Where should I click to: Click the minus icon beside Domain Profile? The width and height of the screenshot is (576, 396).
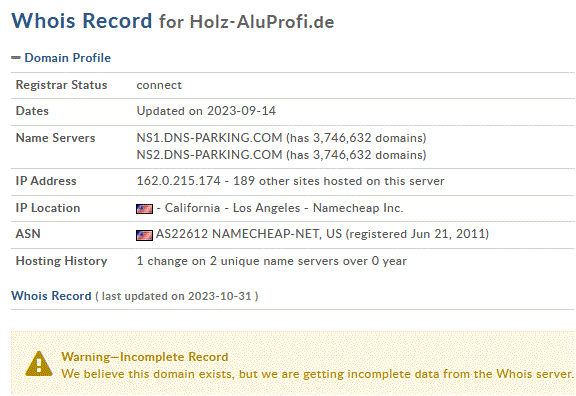pyautogui.click(x=15, y=57)
